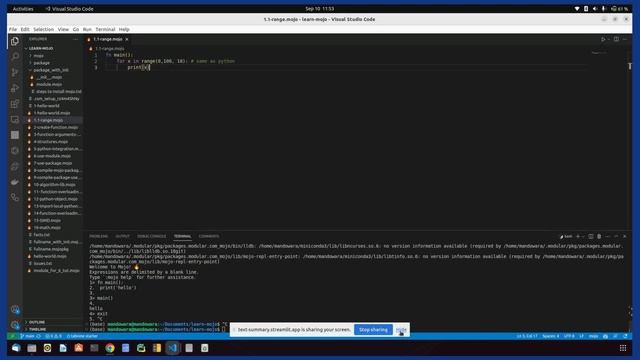Add a new terminal with plus icon
The image size is (640, 360).
578,236
